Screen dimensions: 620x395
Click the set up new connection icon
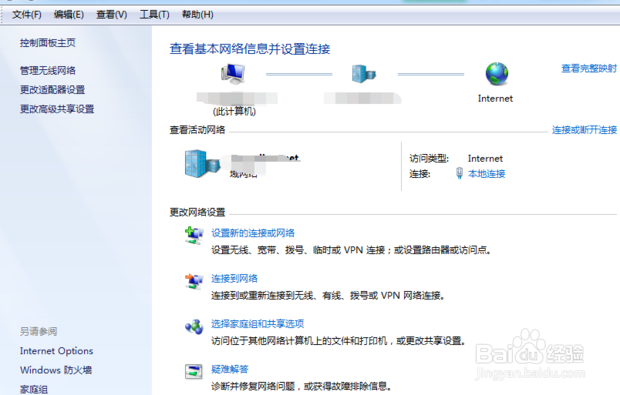click(194, 235)
